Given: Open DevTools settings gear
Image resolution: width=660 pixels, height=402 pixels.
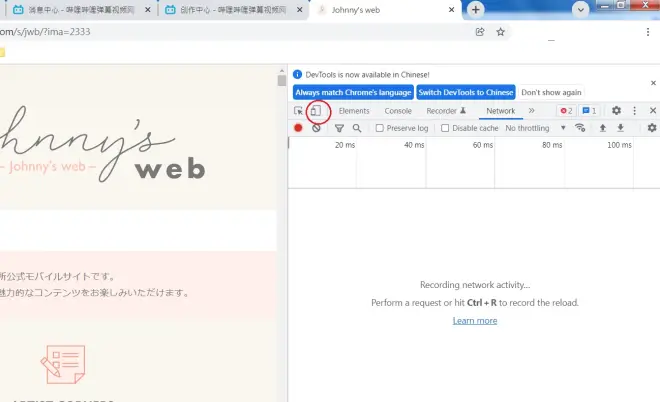Looking at the screenshot, I should point(616,111).
